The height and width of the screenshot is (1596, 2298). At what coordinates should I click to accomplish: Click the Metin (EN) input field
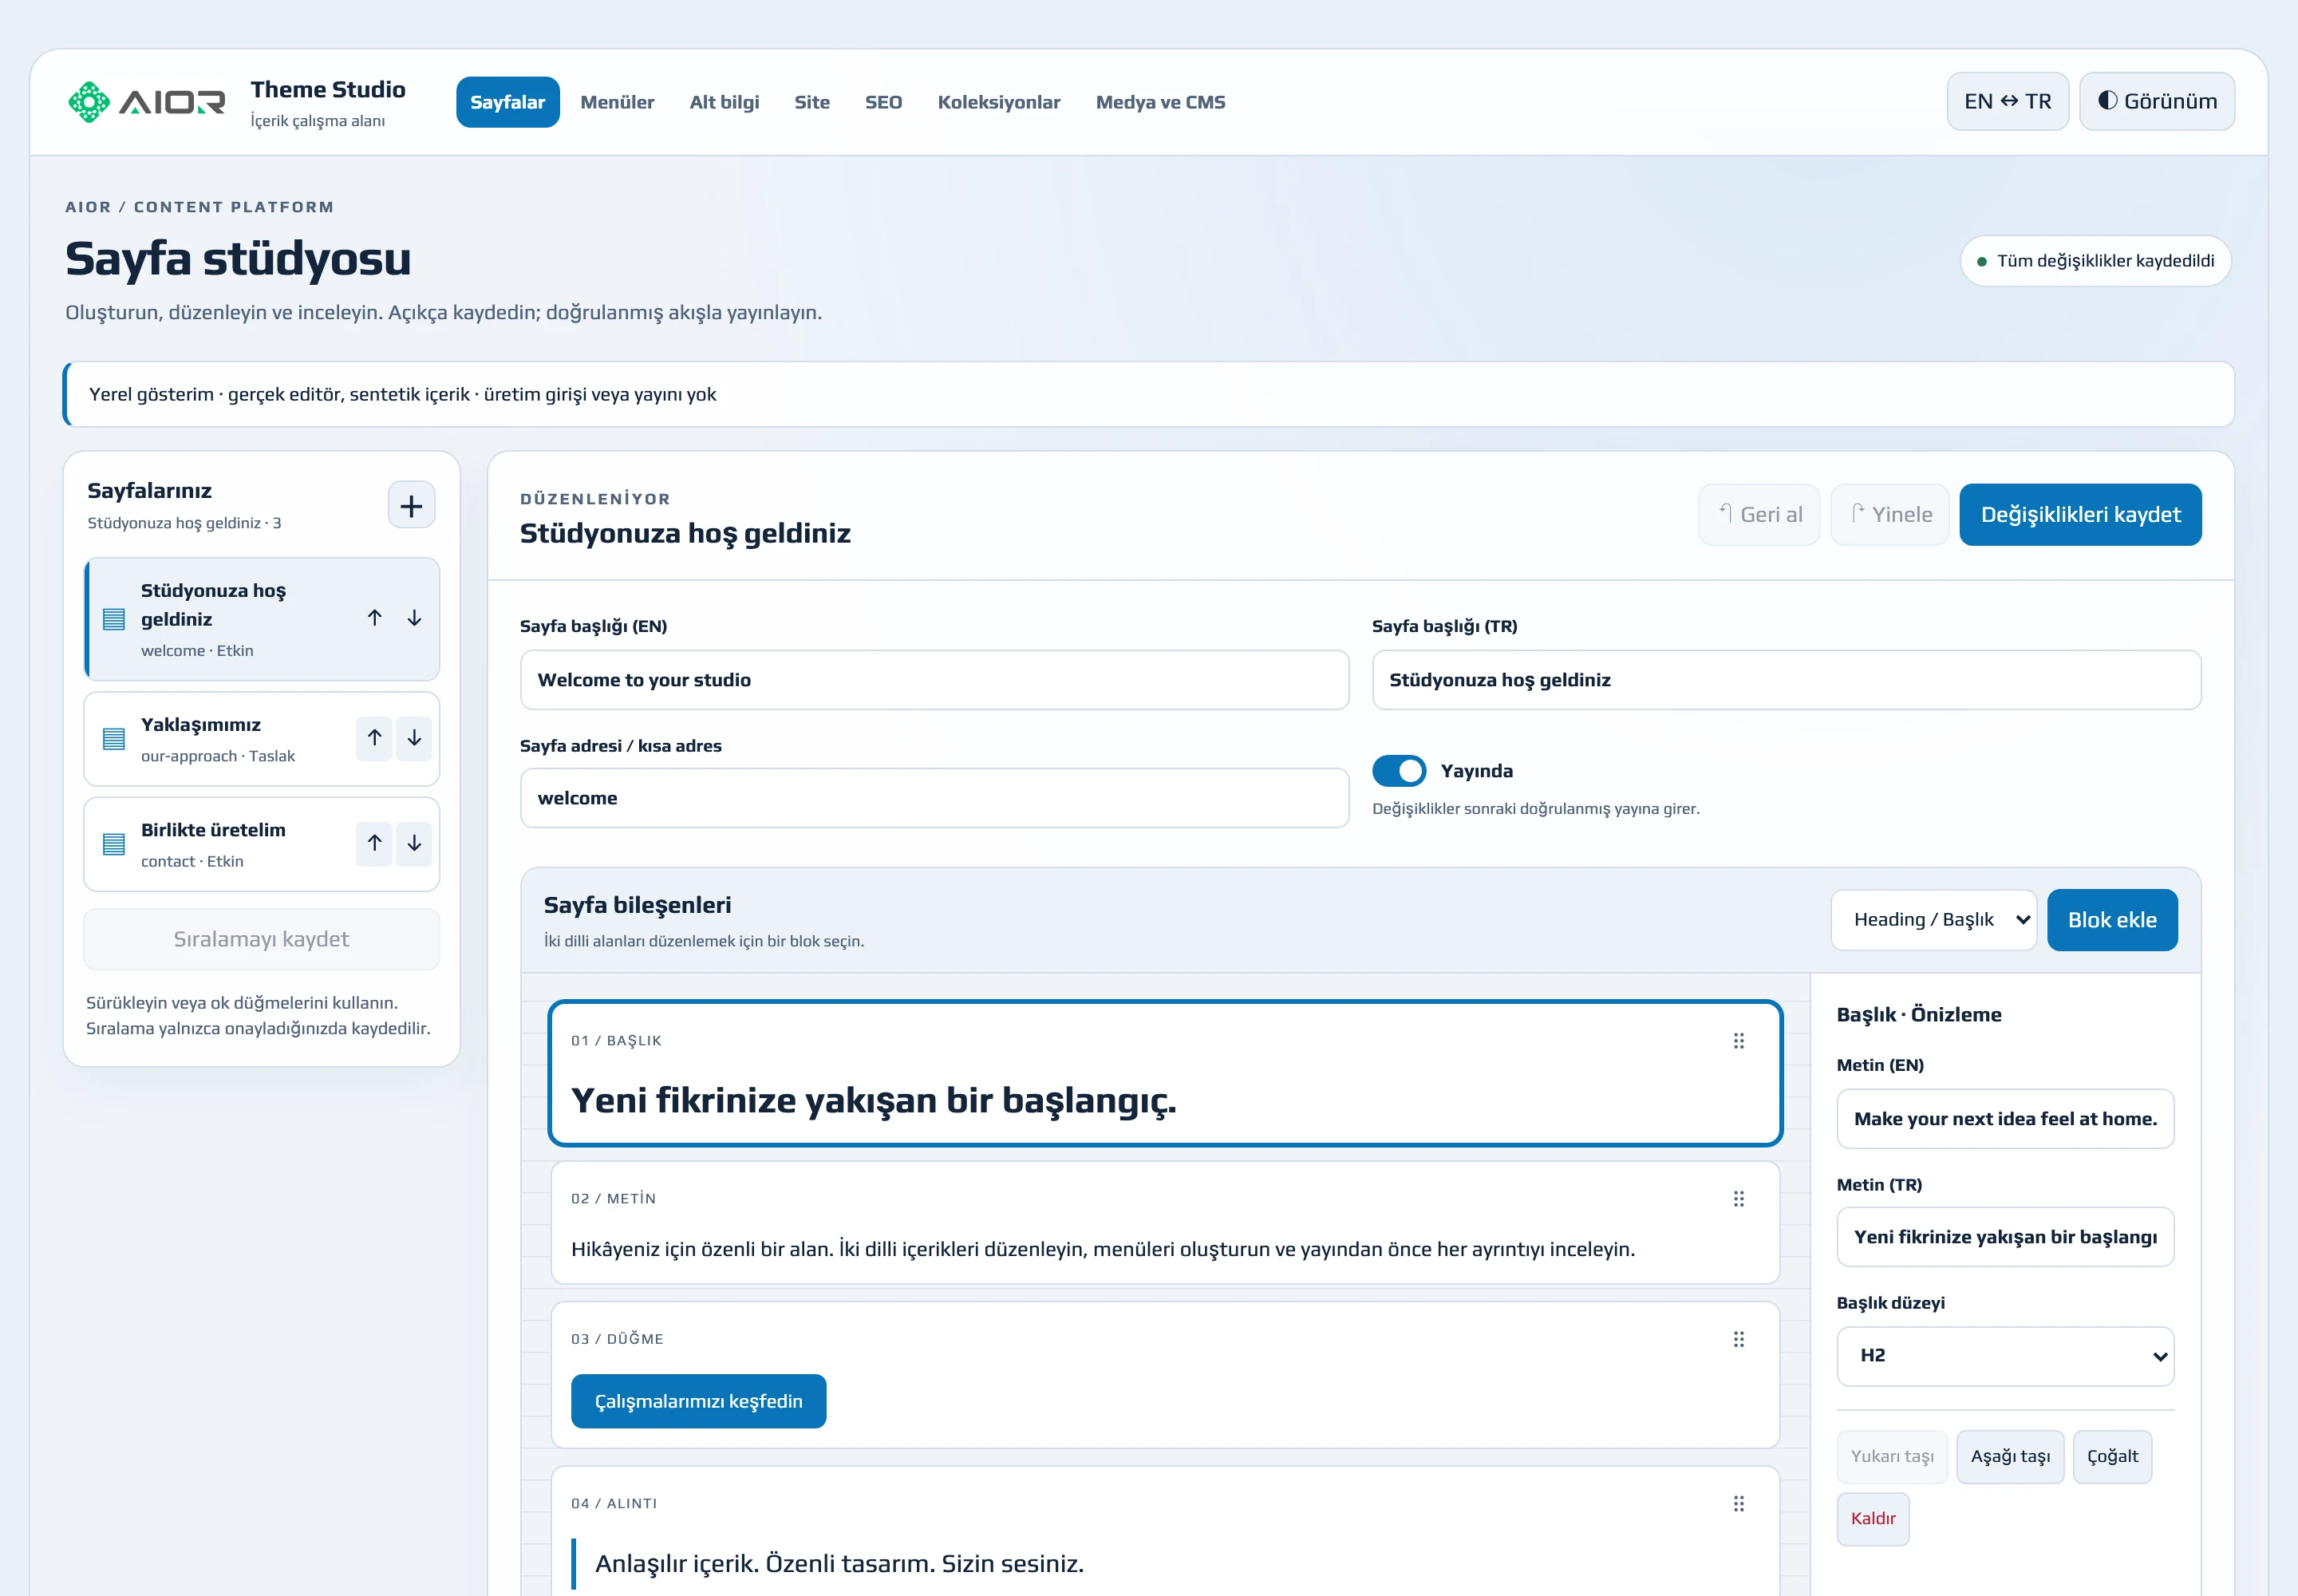[x=2005, y=1119]
